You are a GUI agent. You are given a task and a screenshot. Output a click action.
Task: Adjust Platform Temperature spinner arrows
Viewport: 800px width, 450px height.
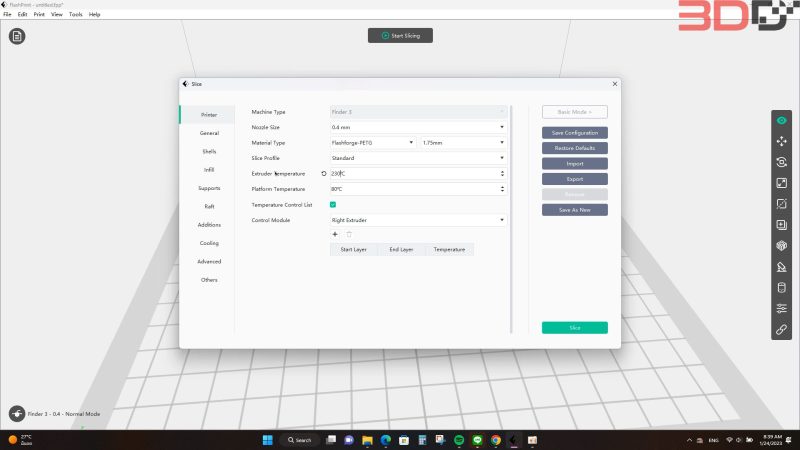[x=502, y=189]
